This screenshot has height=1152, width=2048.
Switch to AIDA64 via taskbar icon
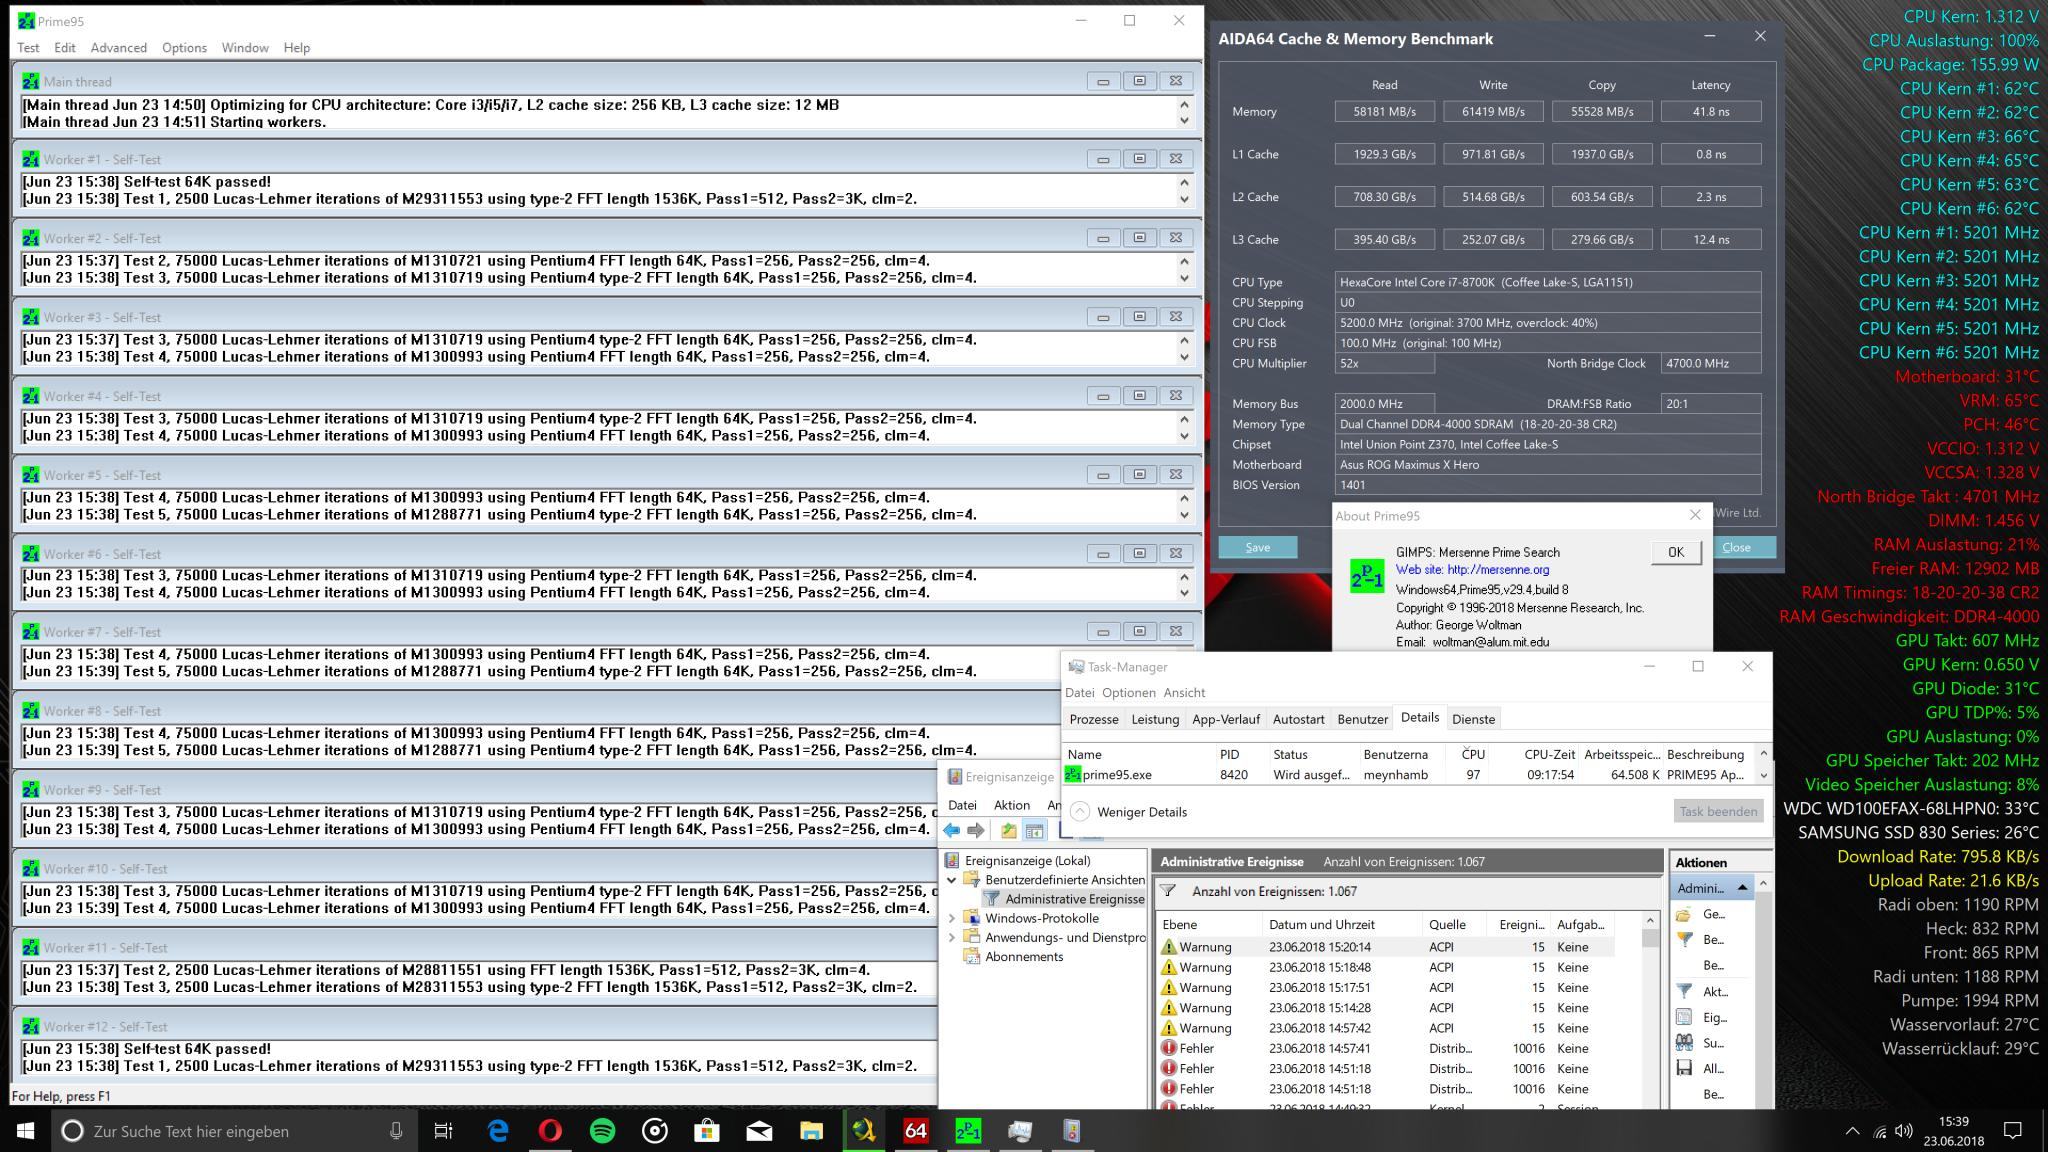(x=915, y=1131)
